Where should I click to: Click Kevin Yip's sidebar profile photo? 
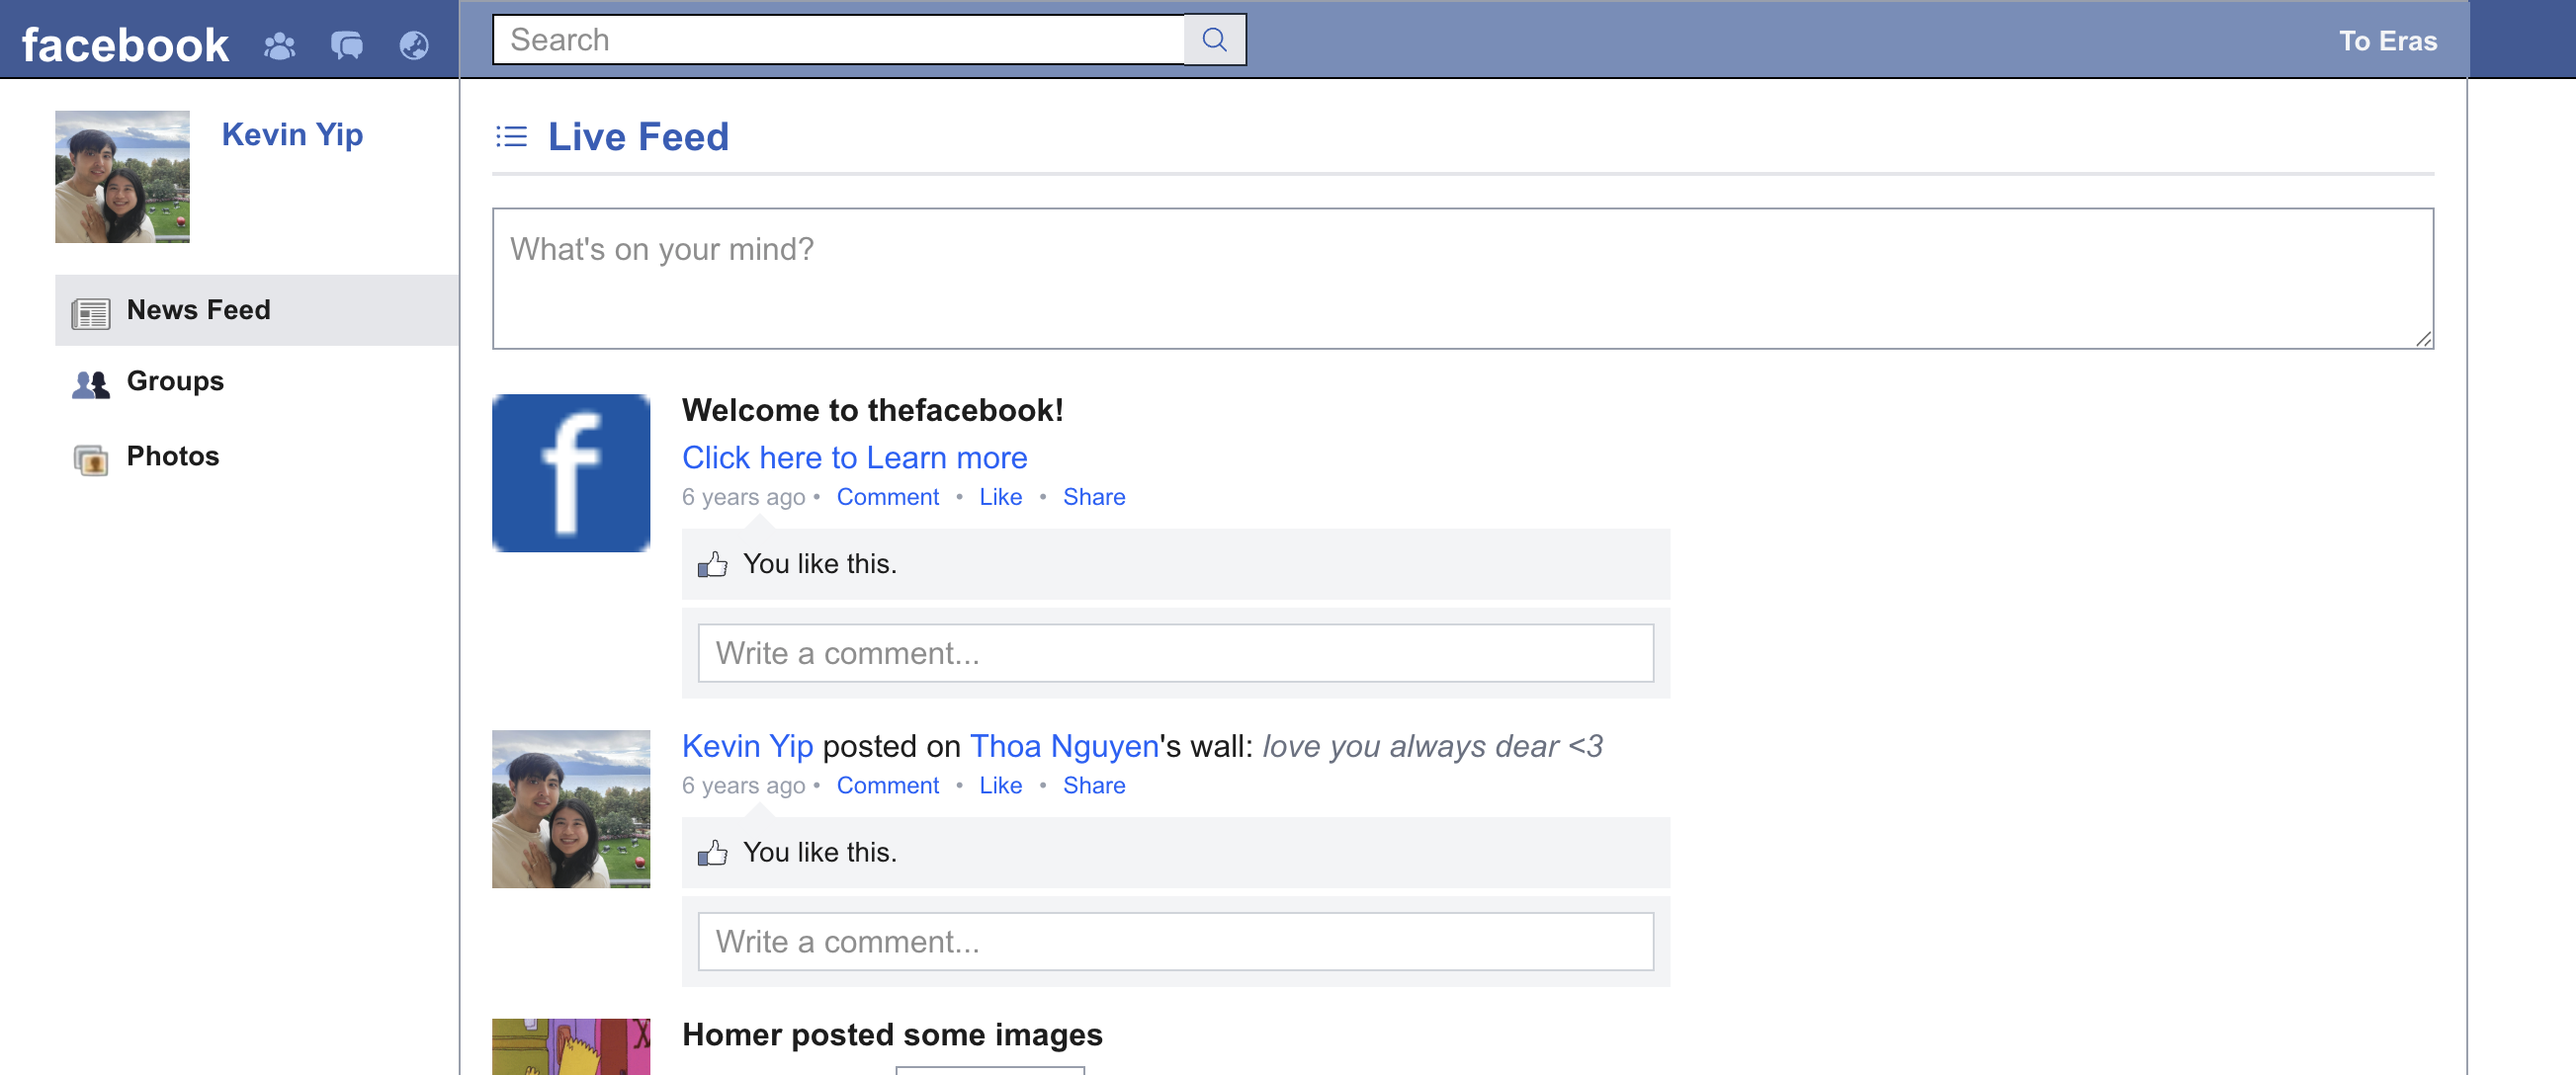(x=122, y=177)
